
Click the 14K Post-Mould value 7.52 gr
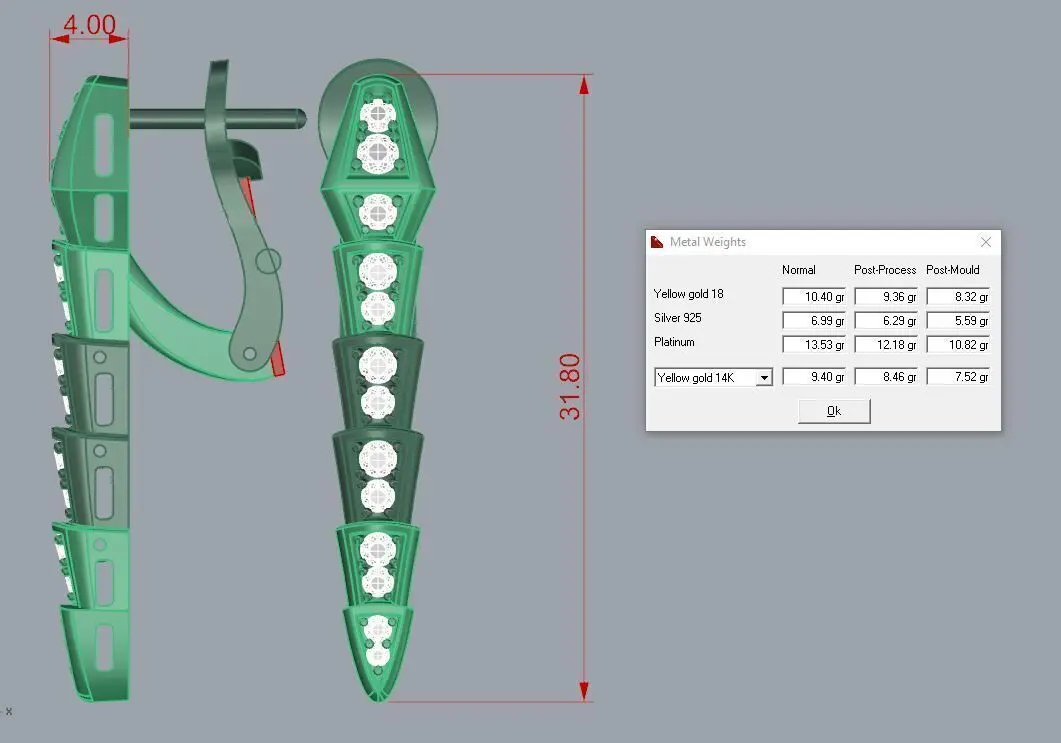click(x=958, y=376)
